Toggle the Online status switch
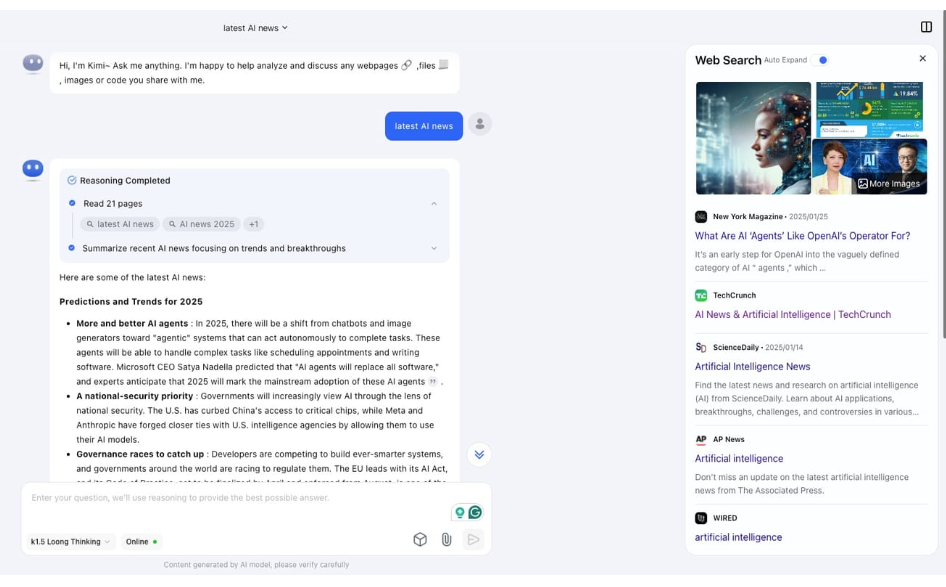This screenshot has height=587, width=946. 142,542
